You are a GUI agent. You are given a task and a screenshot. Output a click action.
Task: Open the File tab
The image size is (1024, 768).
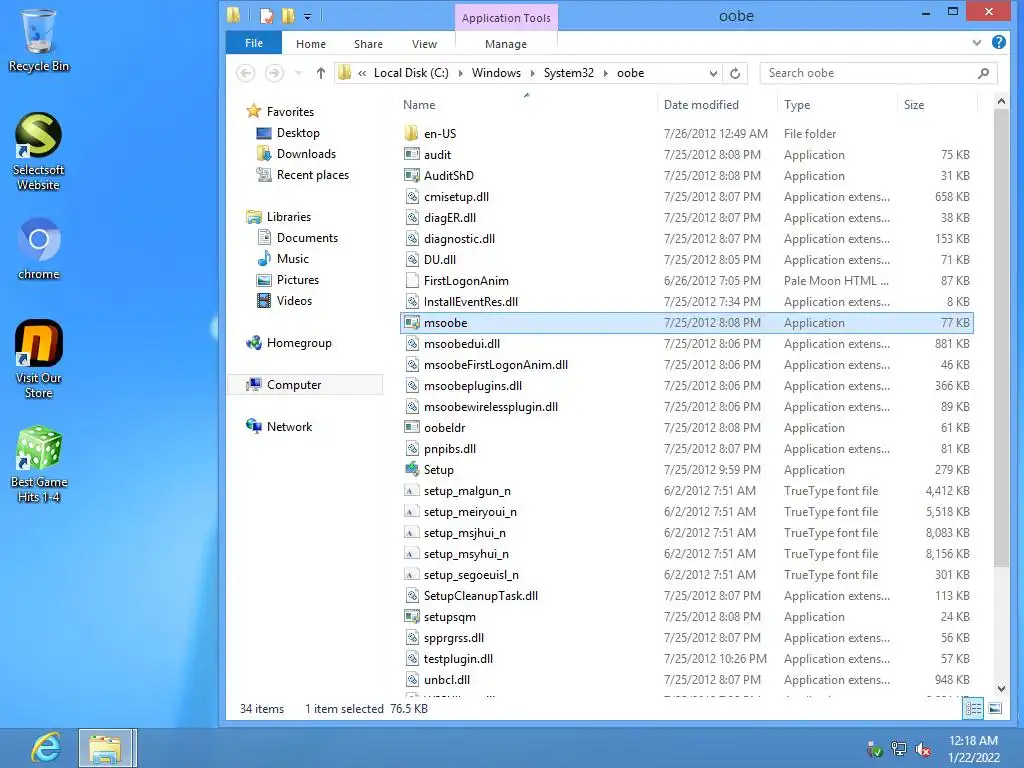(253, 43)
